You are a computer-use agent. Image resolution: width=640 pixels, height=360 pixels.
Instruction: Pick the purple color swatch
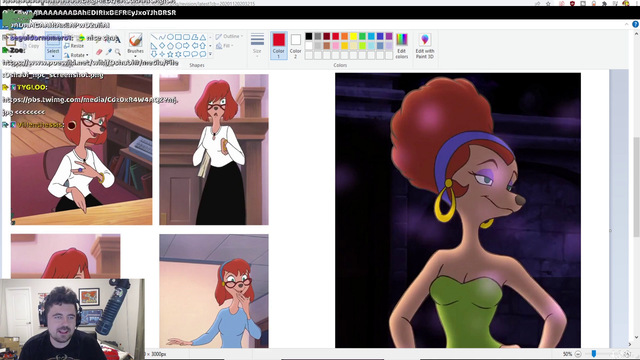[x=389, y=36]
